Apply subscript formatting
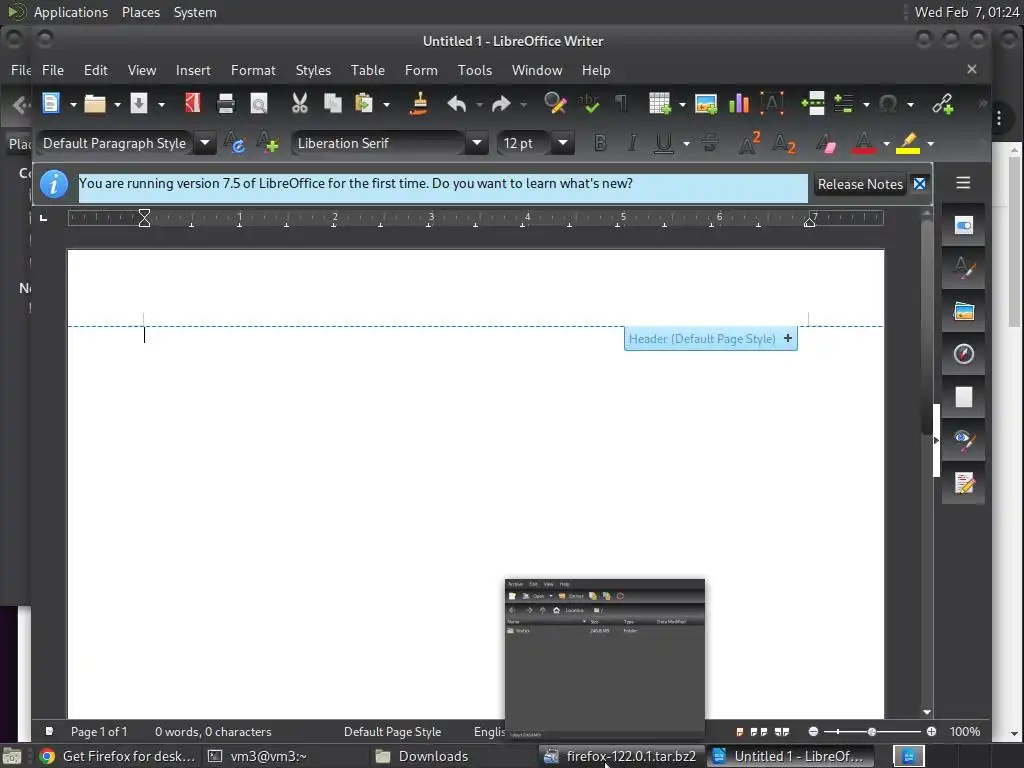This screenshot has width=1024, height=768. click(784, 143)
